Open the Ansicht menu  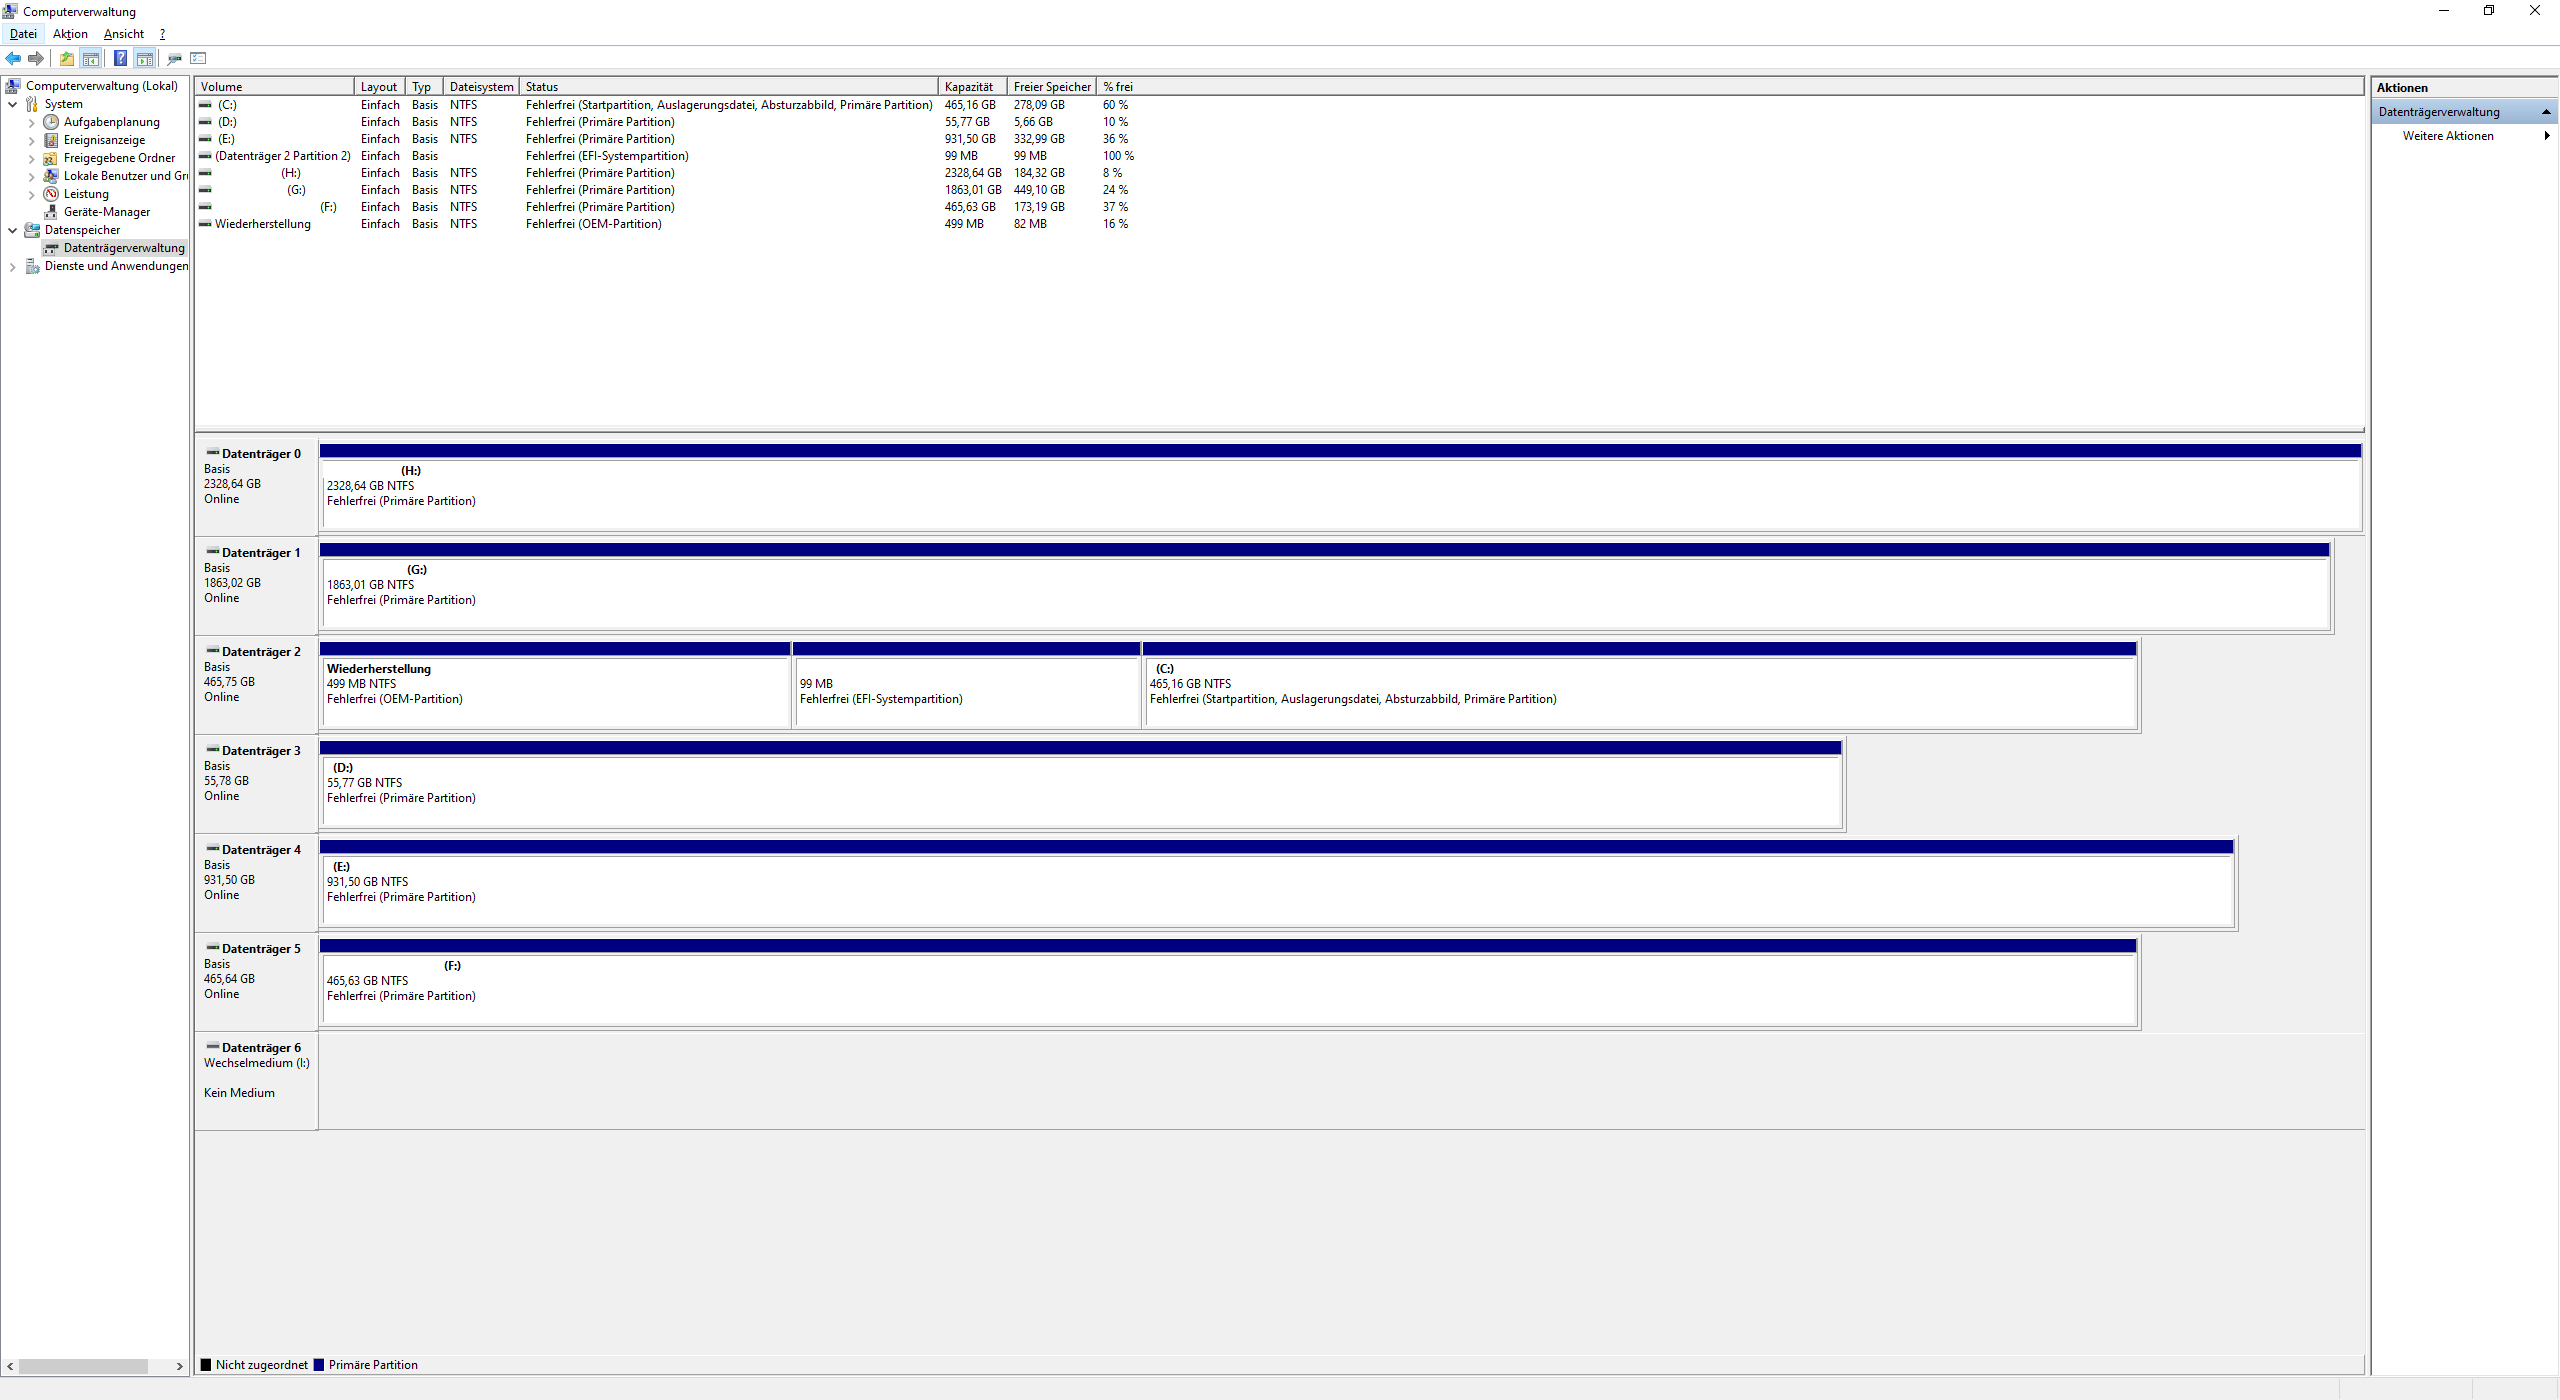pos(124,34)
